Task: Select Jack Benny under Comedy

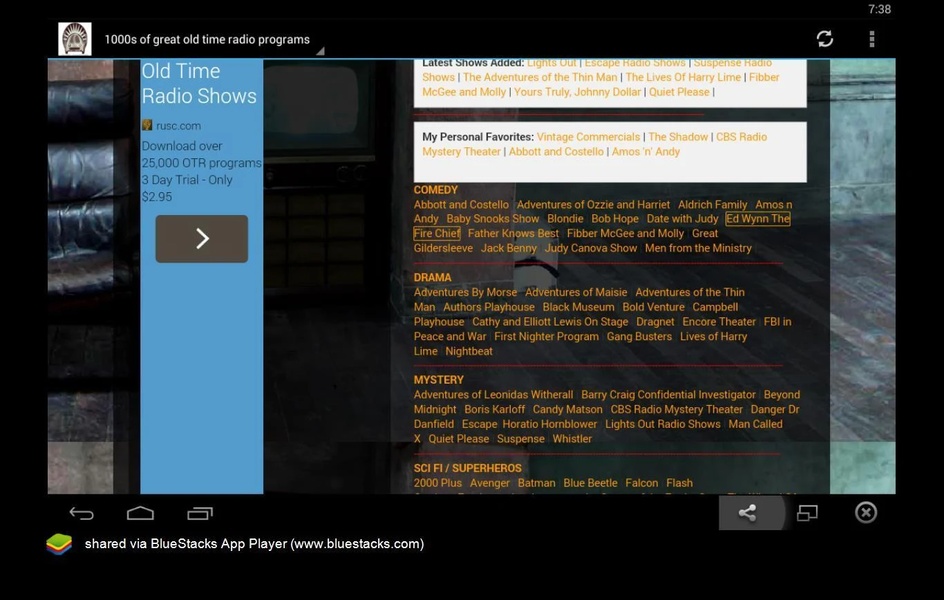Action: [x=509, y=248]
